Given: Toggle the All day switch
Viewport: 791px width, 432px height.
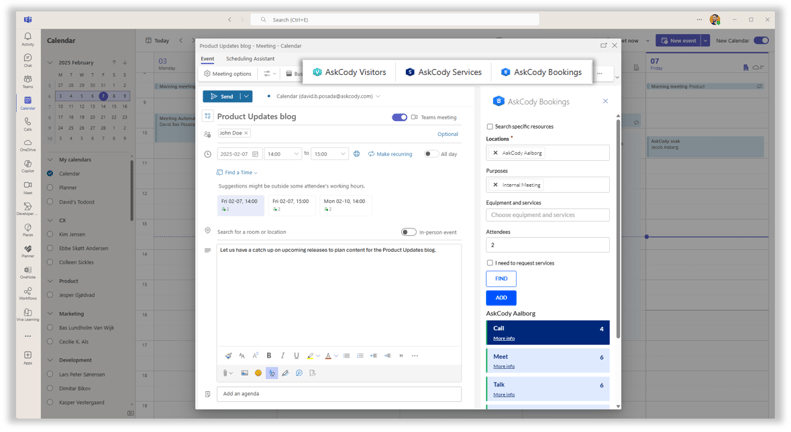Looking at the screenshot, I should (431, 154).
